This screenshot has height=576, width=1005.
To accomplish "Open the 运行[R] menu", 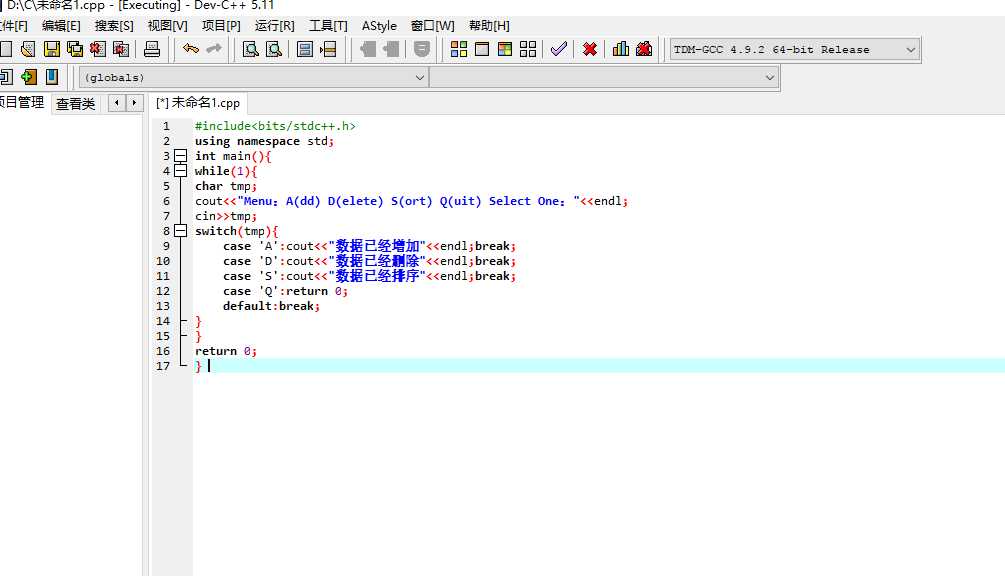I will coord(275,25).
